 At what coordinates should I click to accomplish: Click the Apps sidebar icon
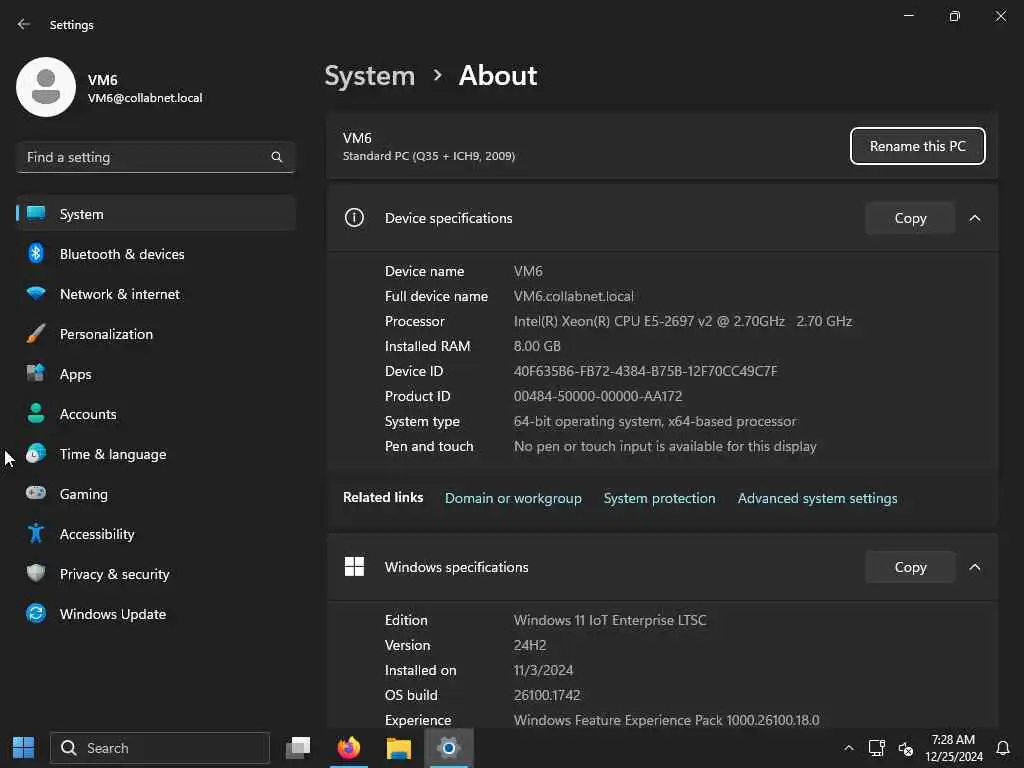(x=36, y=373)
